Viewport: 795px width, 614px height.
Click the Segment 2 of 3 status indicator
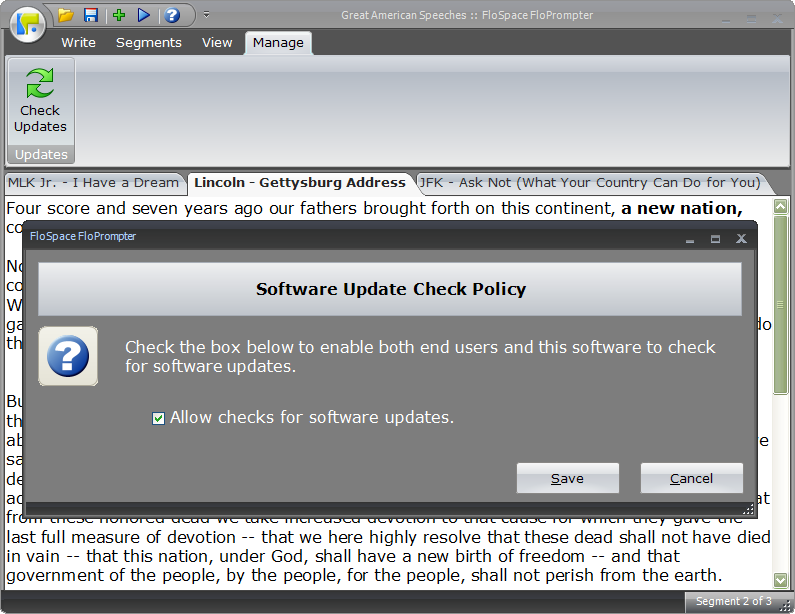pos(733,601)
